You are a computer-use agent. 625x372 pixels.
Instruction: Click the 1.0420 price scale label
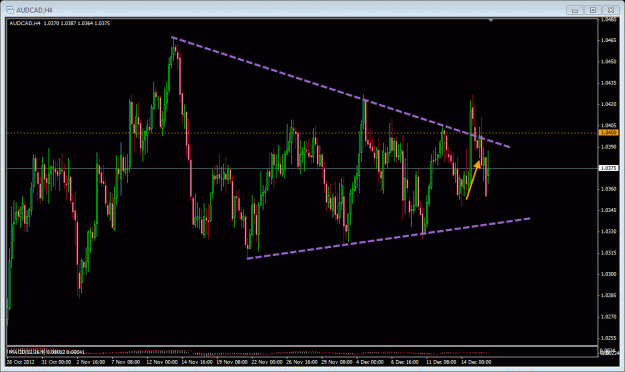(x=608, y=104)
